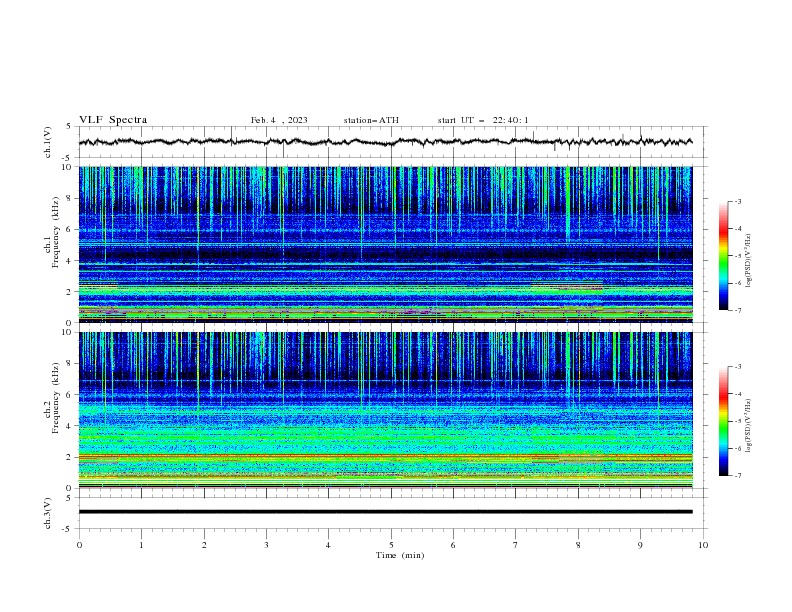Click the "4" frequency tick of ch.2 spectrogram

click(70, 426)
